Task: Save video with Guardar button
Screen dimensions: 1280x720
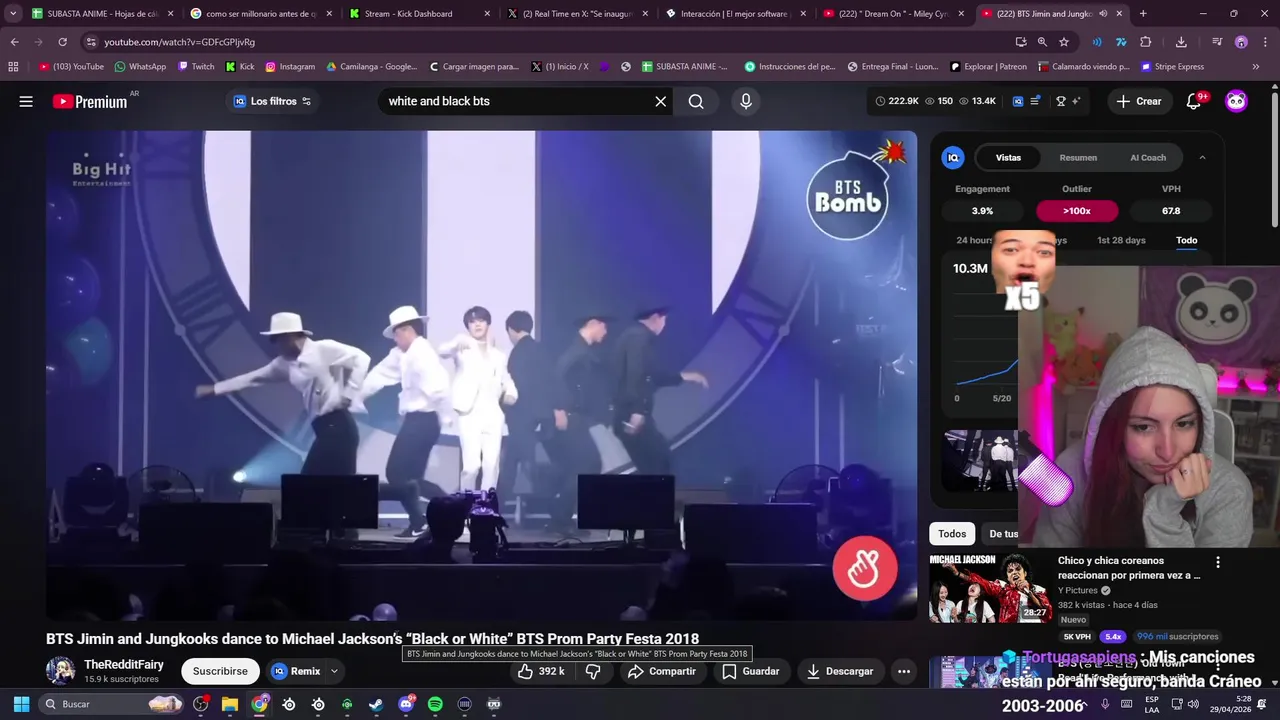Action: (x=750, y=671)
